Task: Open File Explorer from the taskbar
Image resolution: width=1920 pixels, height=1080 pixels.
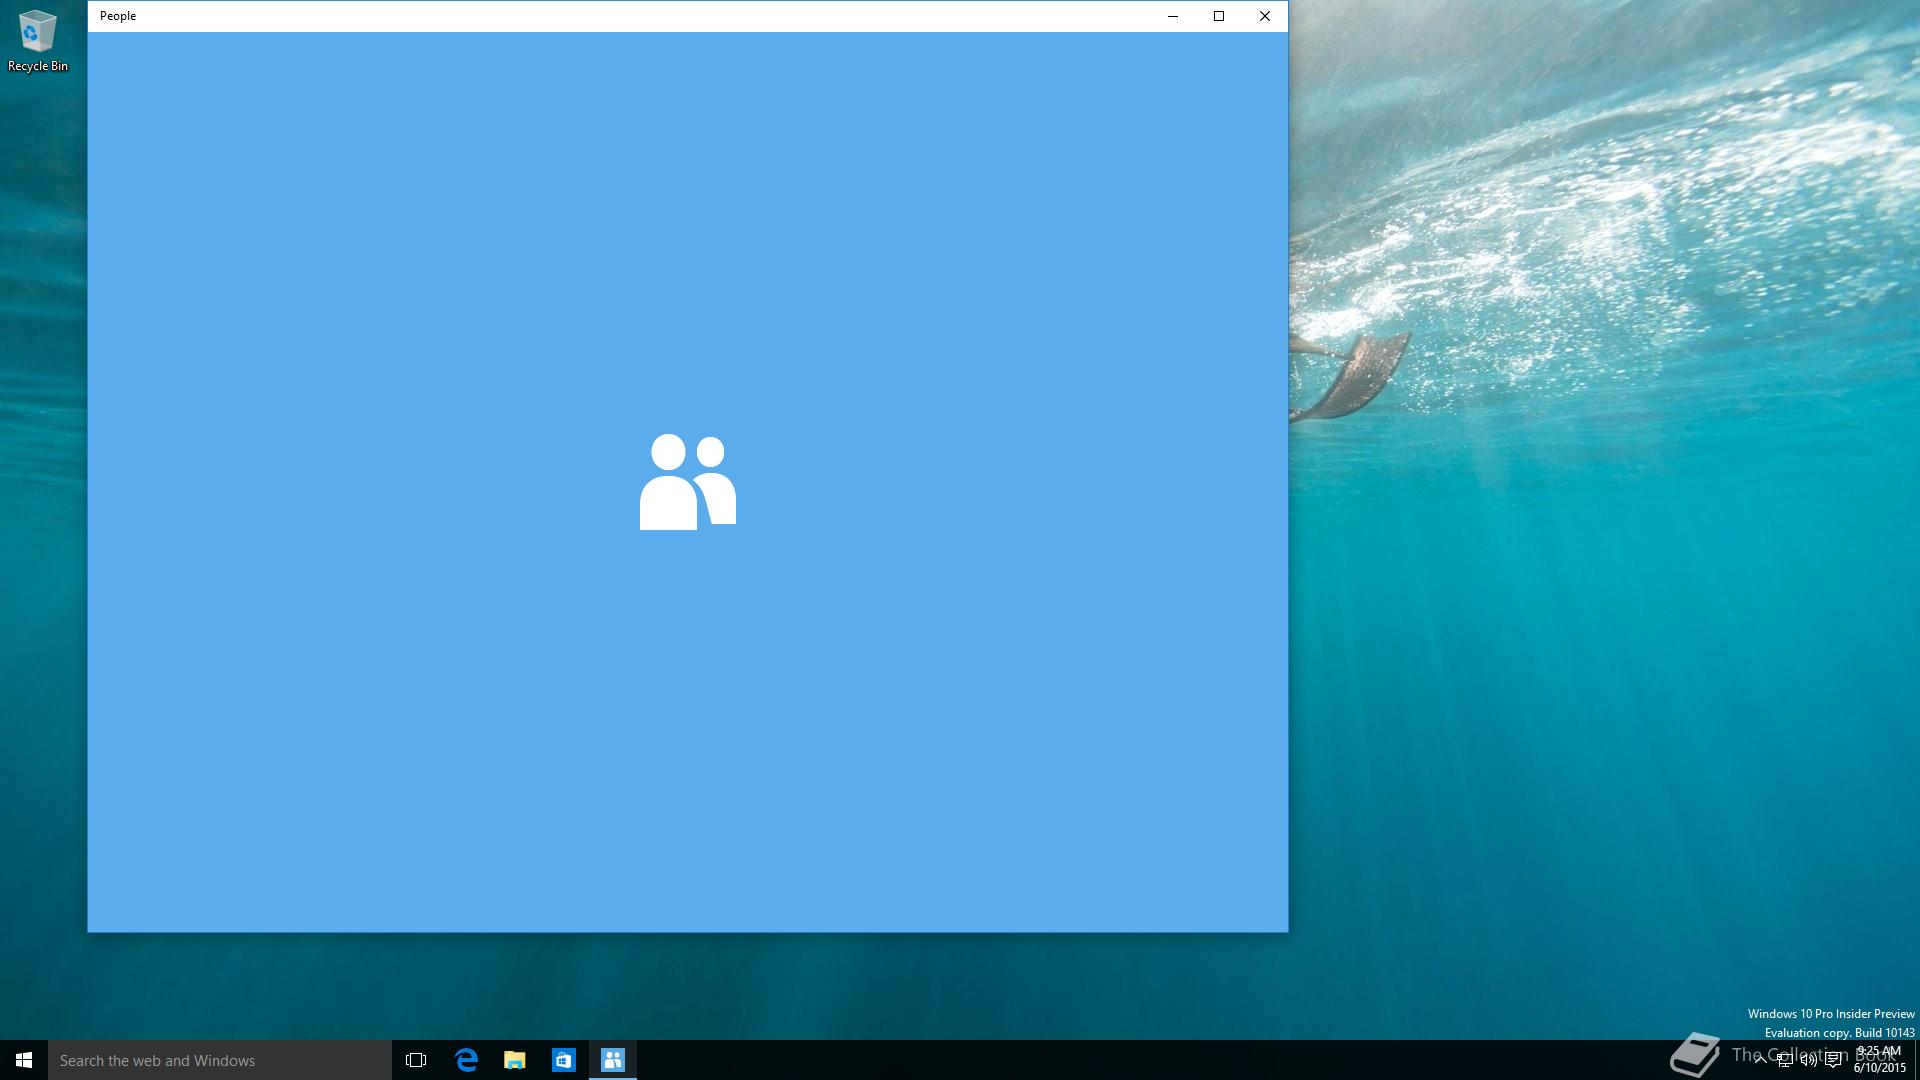Action: click(515, 1060)
